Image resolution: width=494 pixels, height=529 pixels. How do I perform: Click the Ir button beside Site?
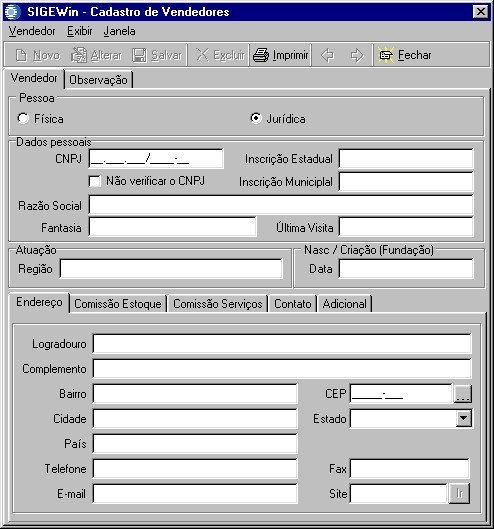pyautogui.click(x=459, y=493)
